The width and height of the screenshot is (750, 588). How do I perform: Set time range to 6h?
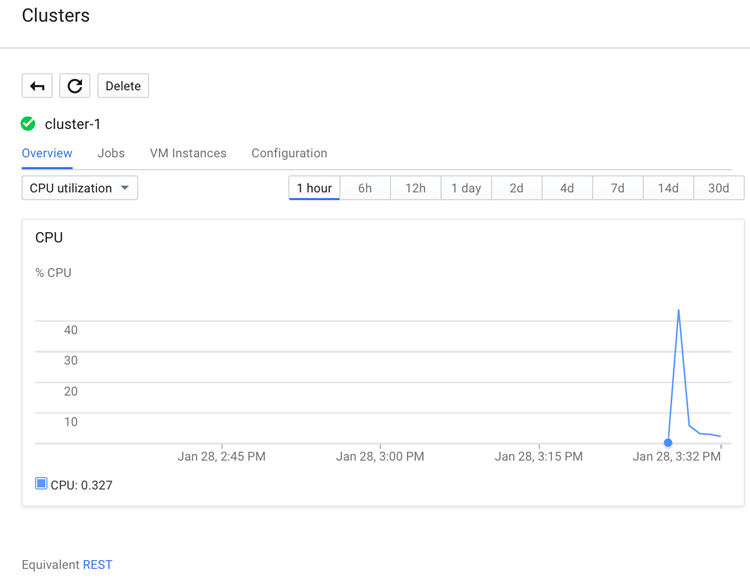365,188
